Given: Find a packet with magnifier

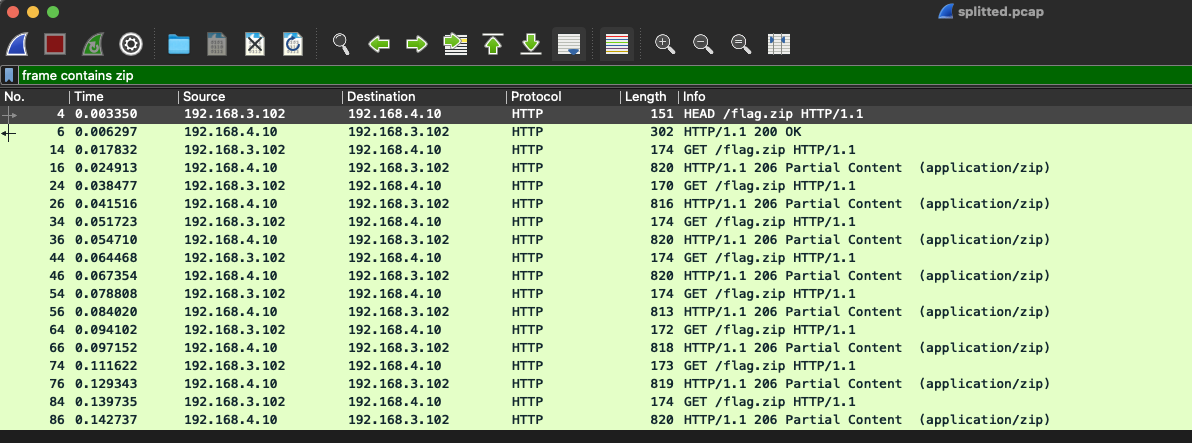Looking at the screenshot, I should [x=341, y=44].
